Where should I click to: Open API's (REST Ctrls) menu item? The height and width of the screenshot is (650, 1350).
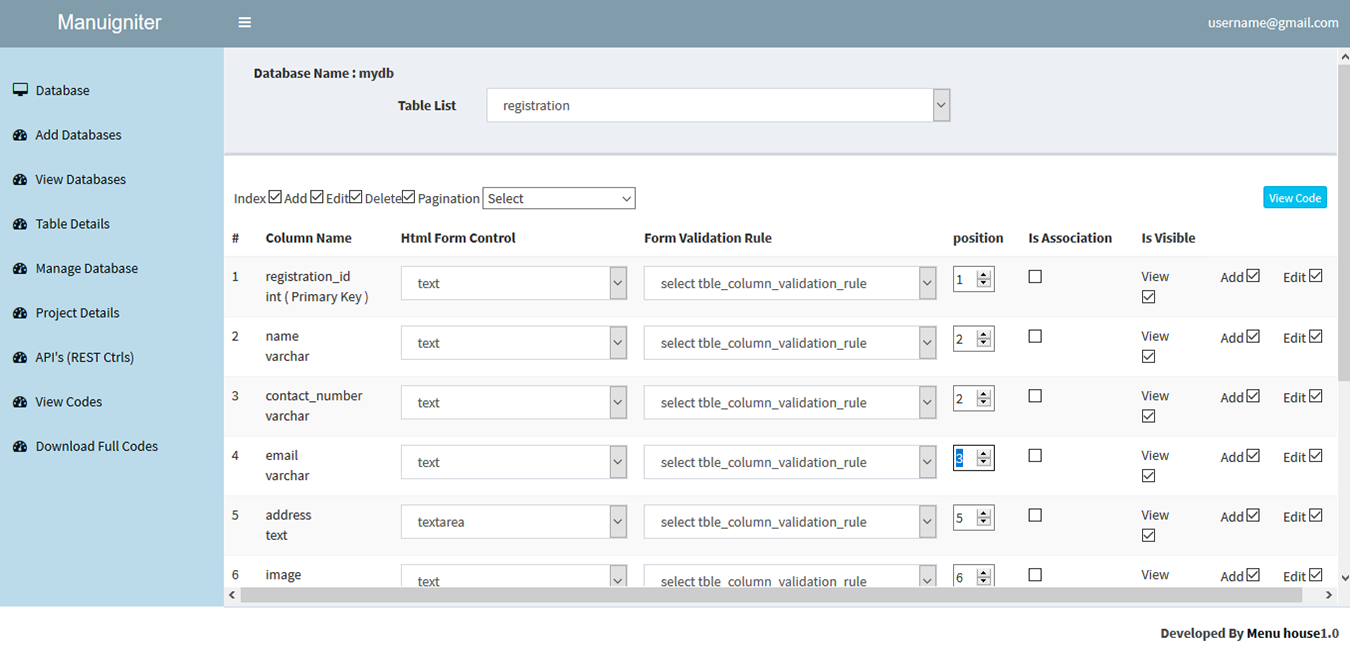(x=84, y=357)
